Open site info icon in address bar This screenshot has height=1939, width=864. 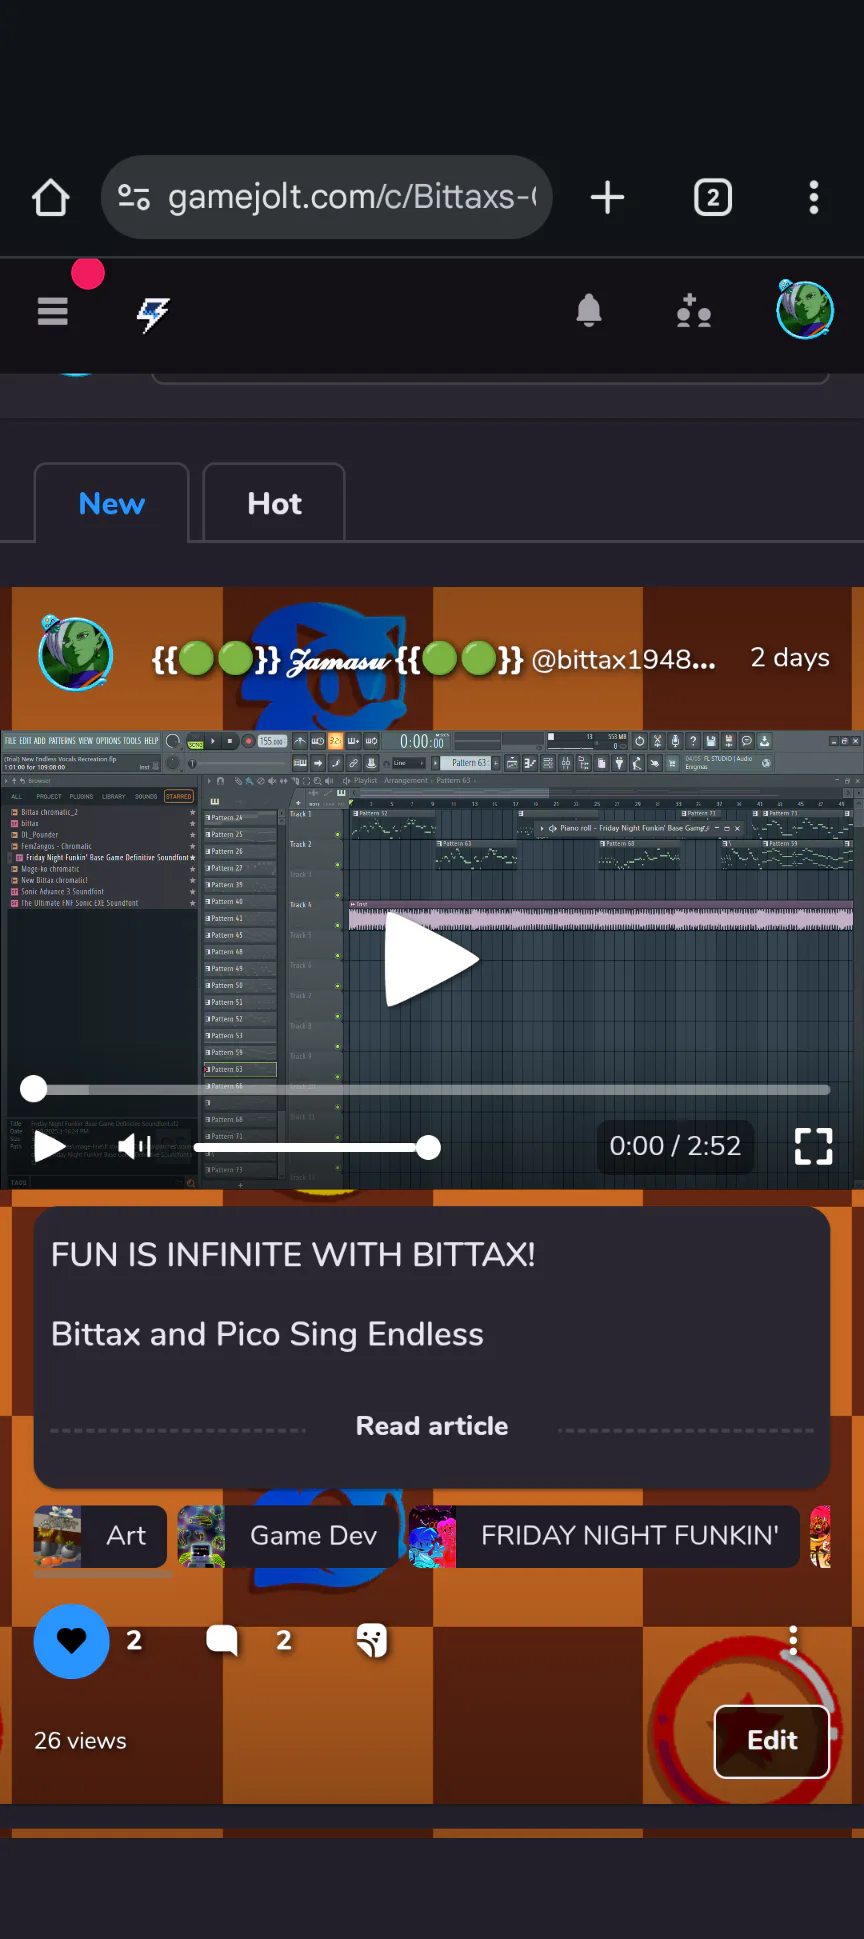(x=134, y=197)
